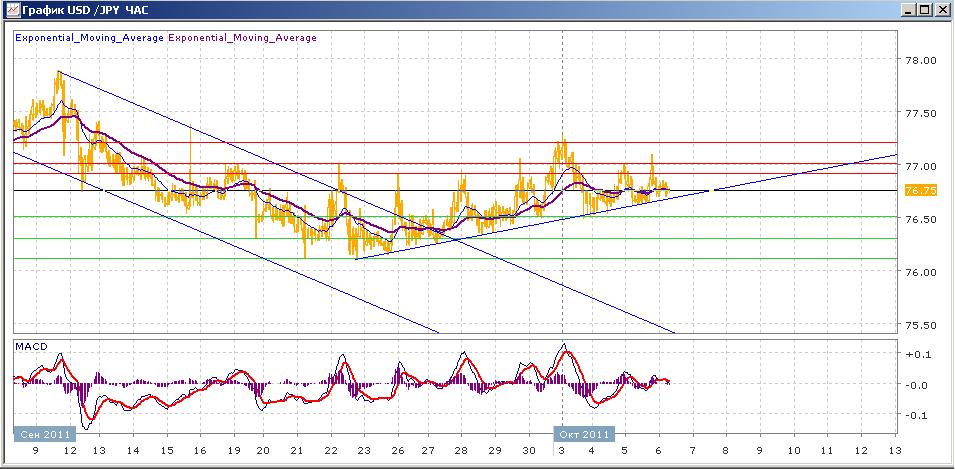Close the USD/JPY chart window
The width and height of the screenshot is (955, 469).
coord(942,10)
